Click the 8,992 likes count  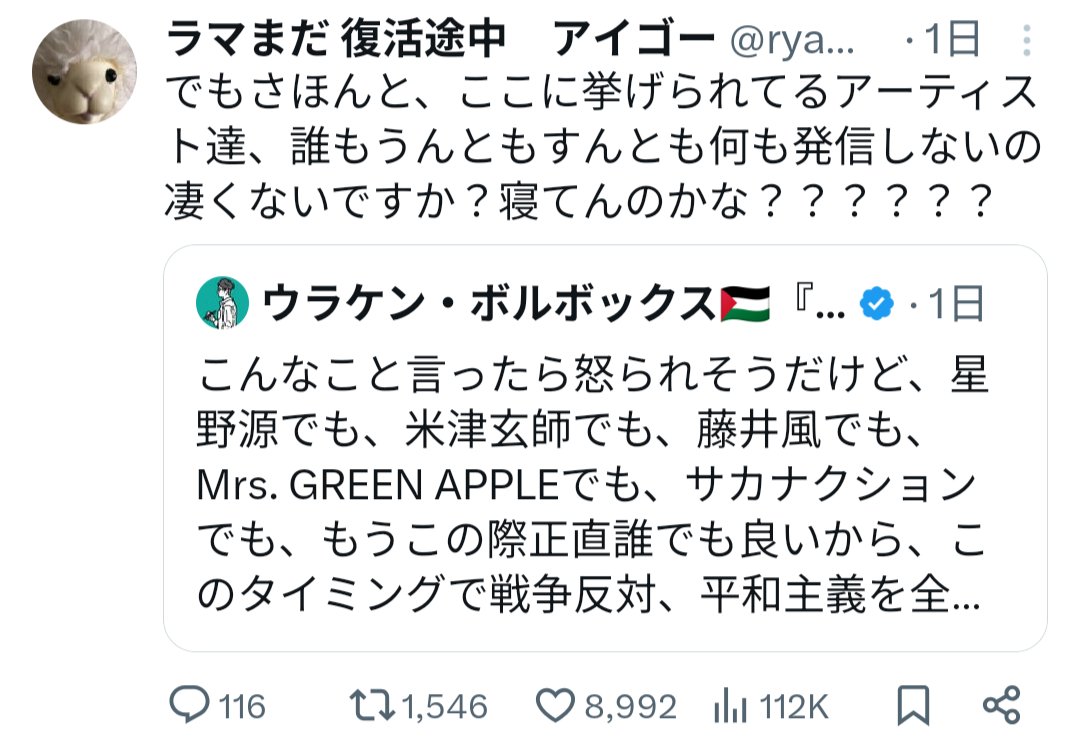point(630,708)
